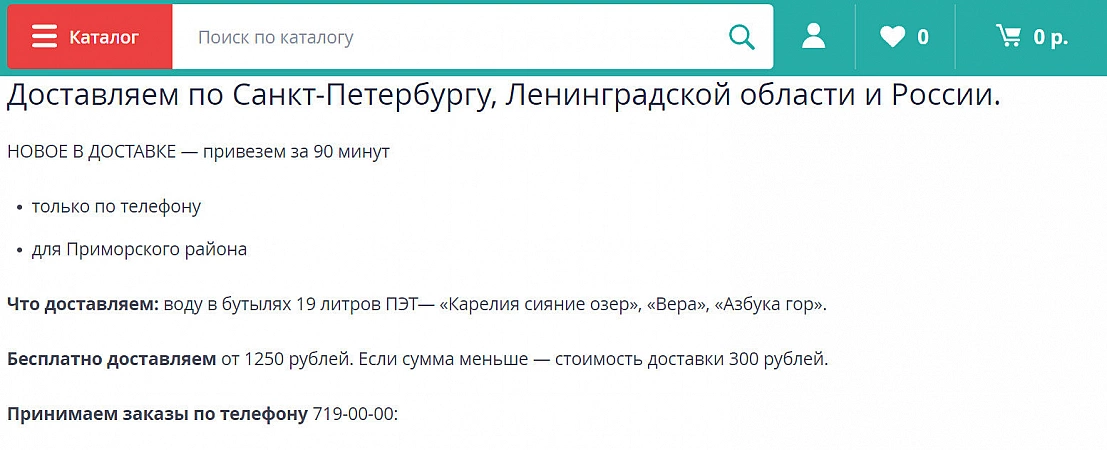
Task: Open the Каталог button label
Action: point(104,37)
